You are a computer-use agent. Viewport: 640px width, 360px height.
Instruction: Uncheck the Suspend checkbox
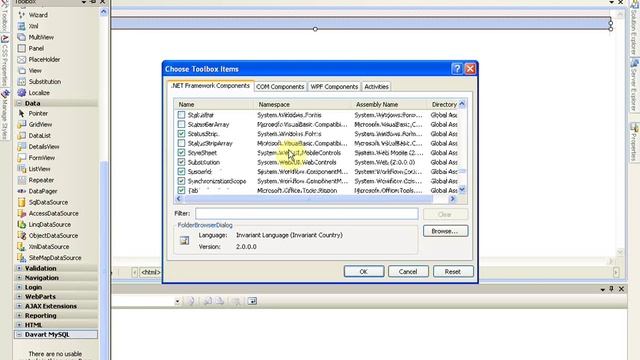(x=181, y=171)
